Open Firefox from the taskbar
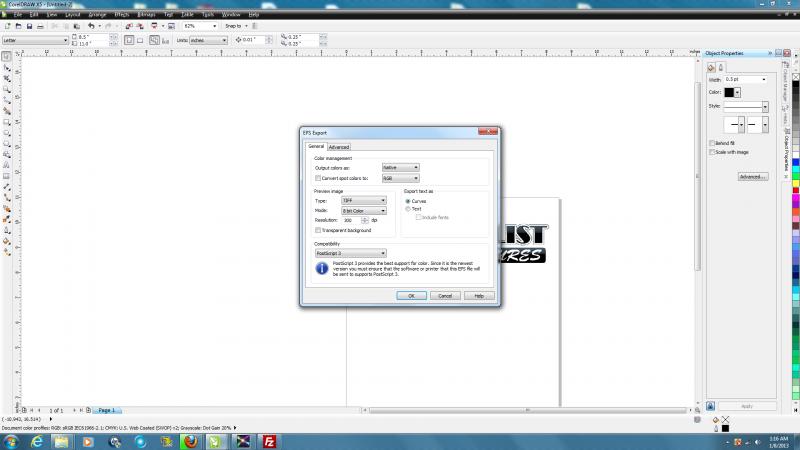800x450 pixels. (x=190, y=441)
